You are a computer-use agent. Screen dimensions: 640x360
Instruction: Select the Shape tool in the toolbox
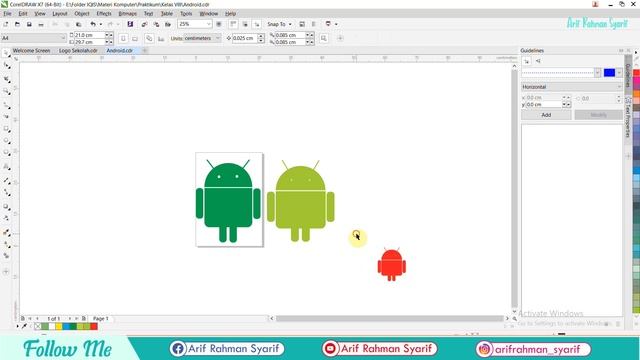[6, 65]
